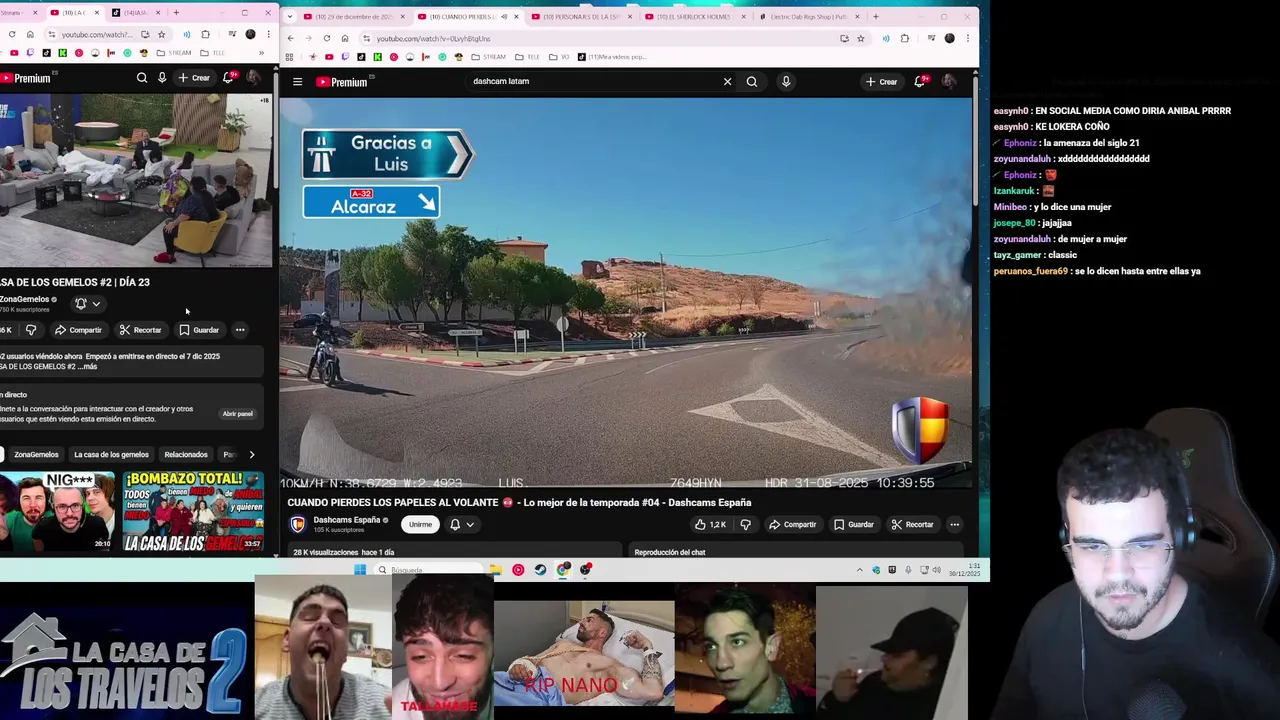Open tab search chevron in right browser
This screenshot has width=1280, height=720.
click(x=290, y=16)
